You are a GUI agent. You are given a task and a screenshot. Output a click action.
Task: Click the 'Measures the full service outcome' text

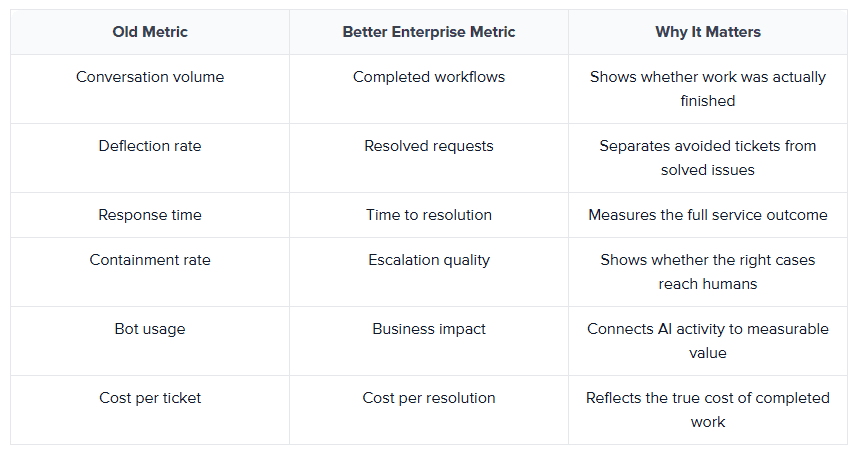(708, 215)
